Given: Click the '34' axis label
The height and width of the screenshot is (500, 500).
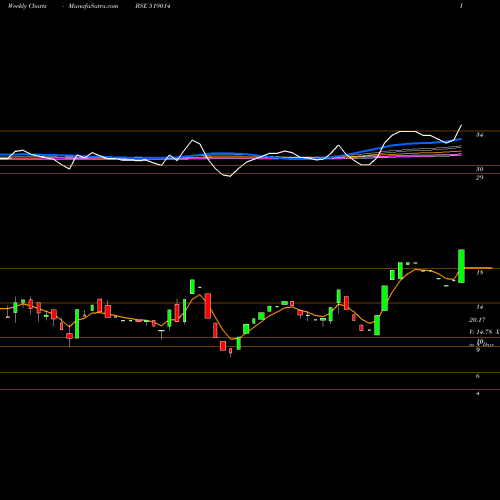Looking at the screenshot, I should point(479,135).
